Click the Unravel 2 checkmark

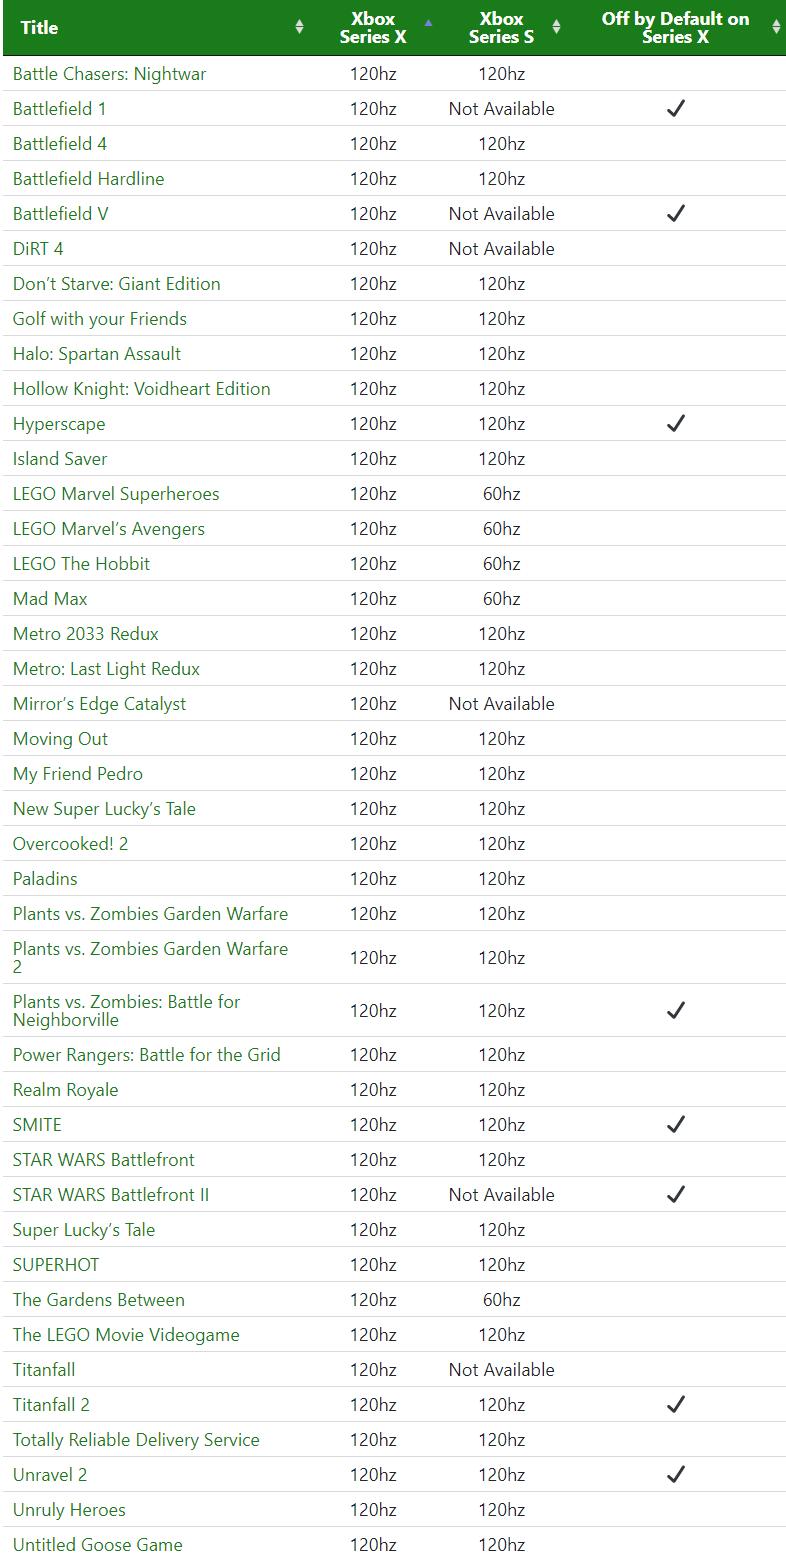[676, 1474]
